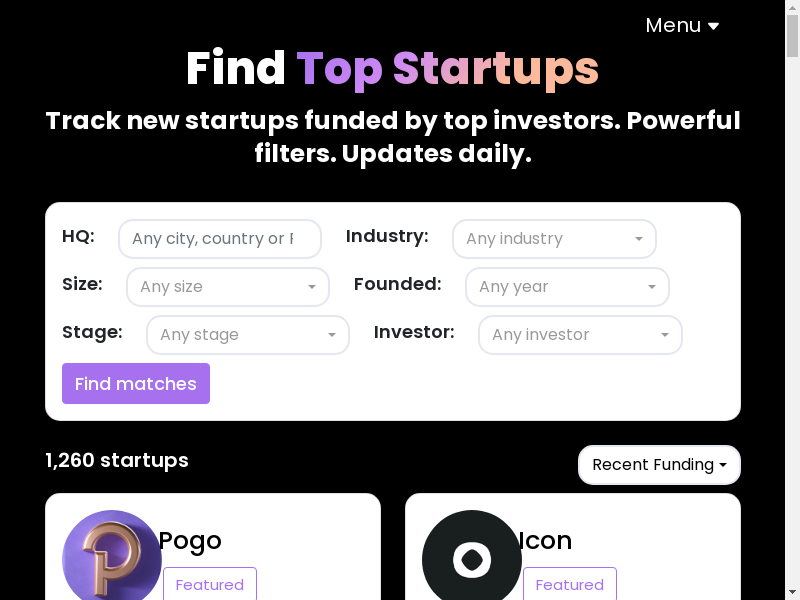Image resolution: width=800 pixels, height=600 pixels.
Task: Click the Featured tag on Icon
Action: point(570,585)
